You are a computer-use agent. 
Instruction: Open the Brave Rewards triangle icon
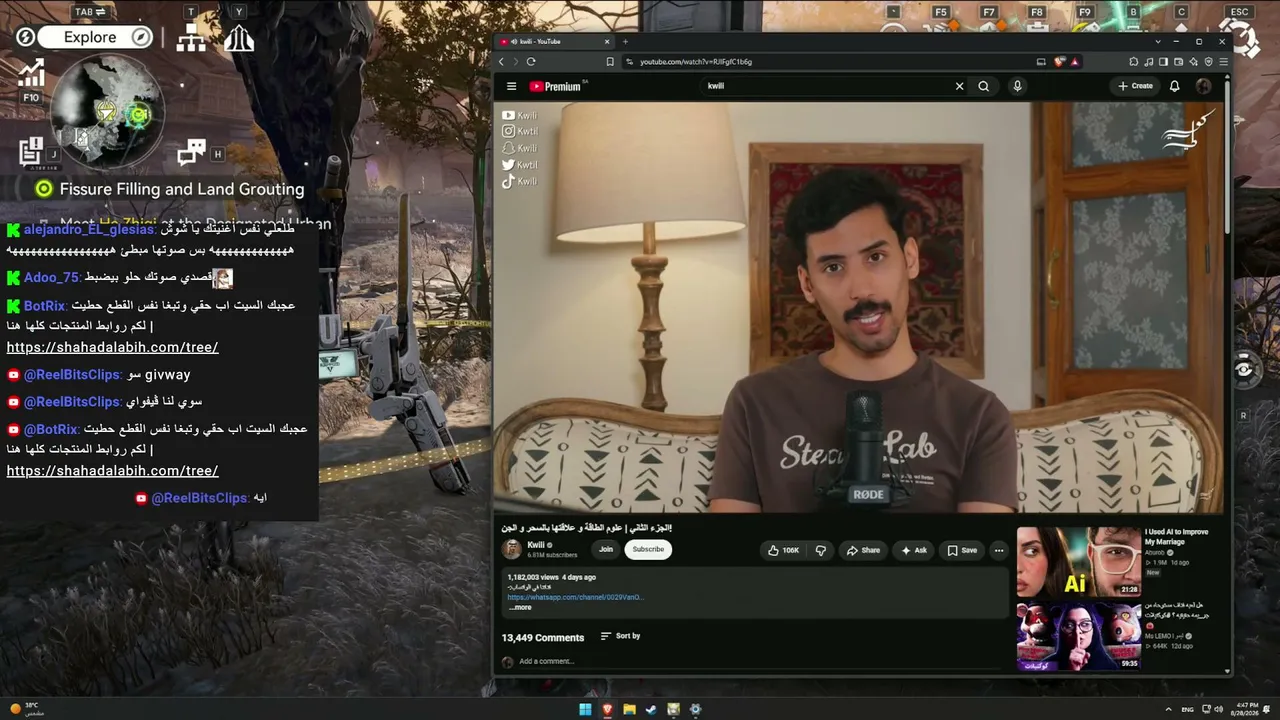click(1075, 62)
